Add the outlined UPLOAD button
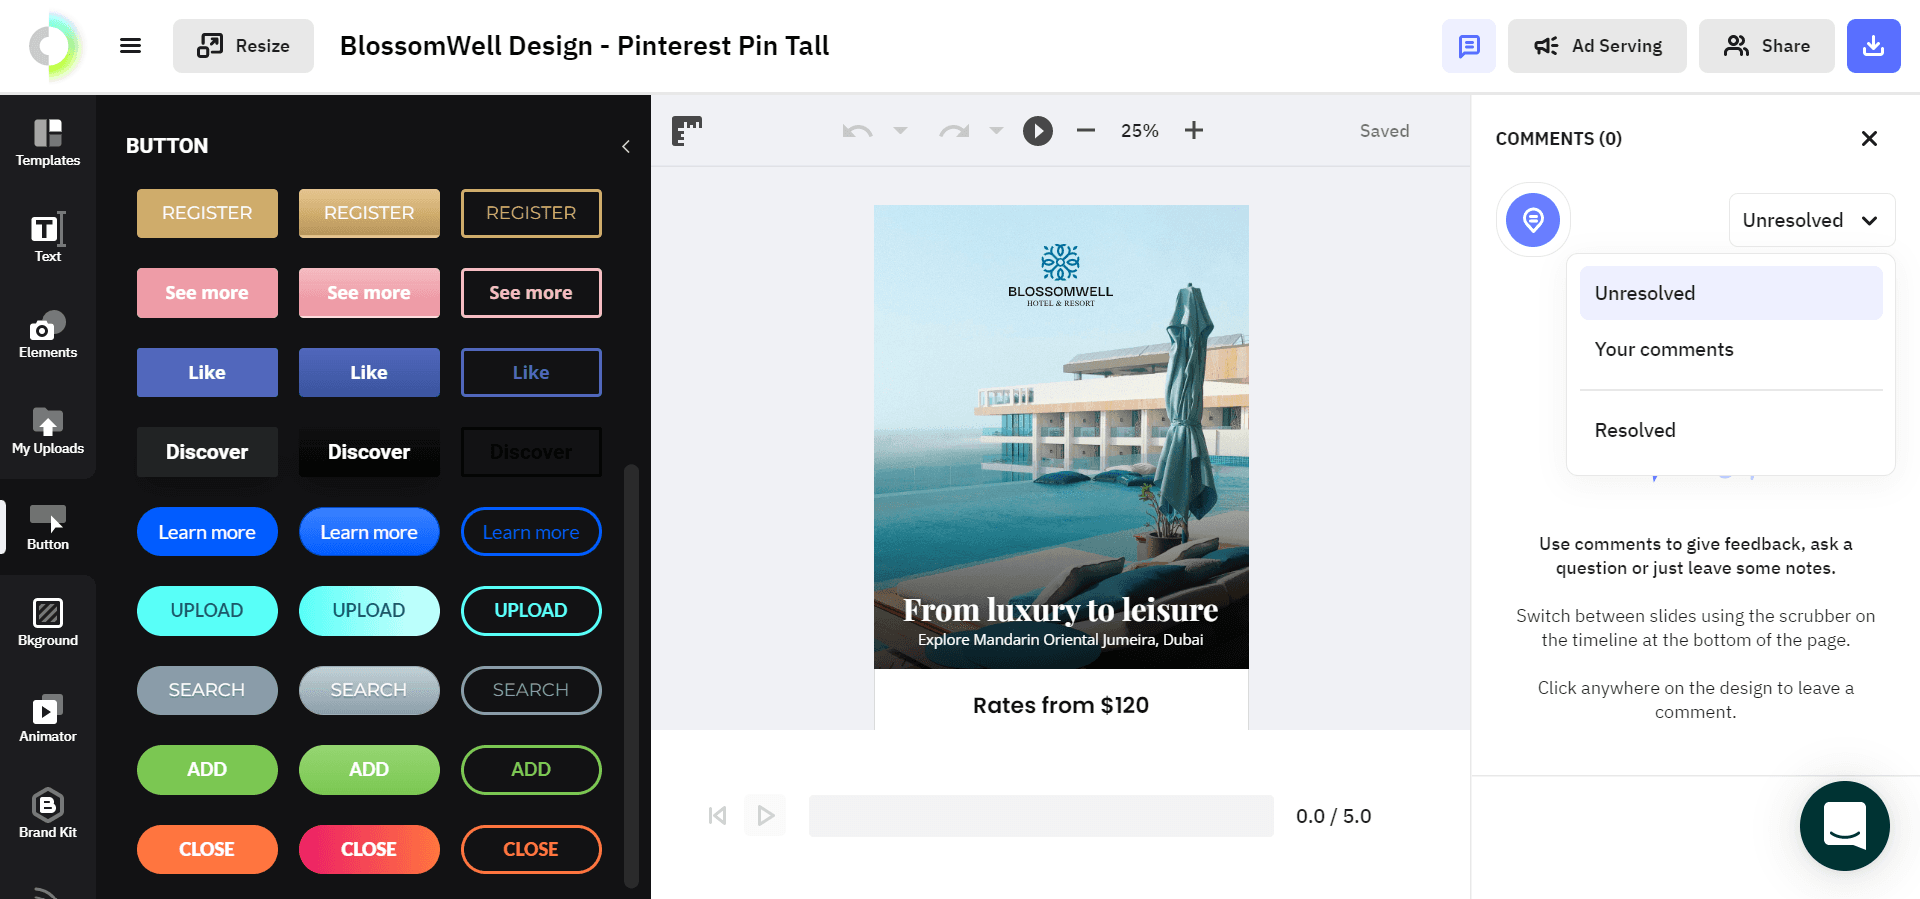The width and height of the screenshot is (1920, 899). click(x=531, y=611)
